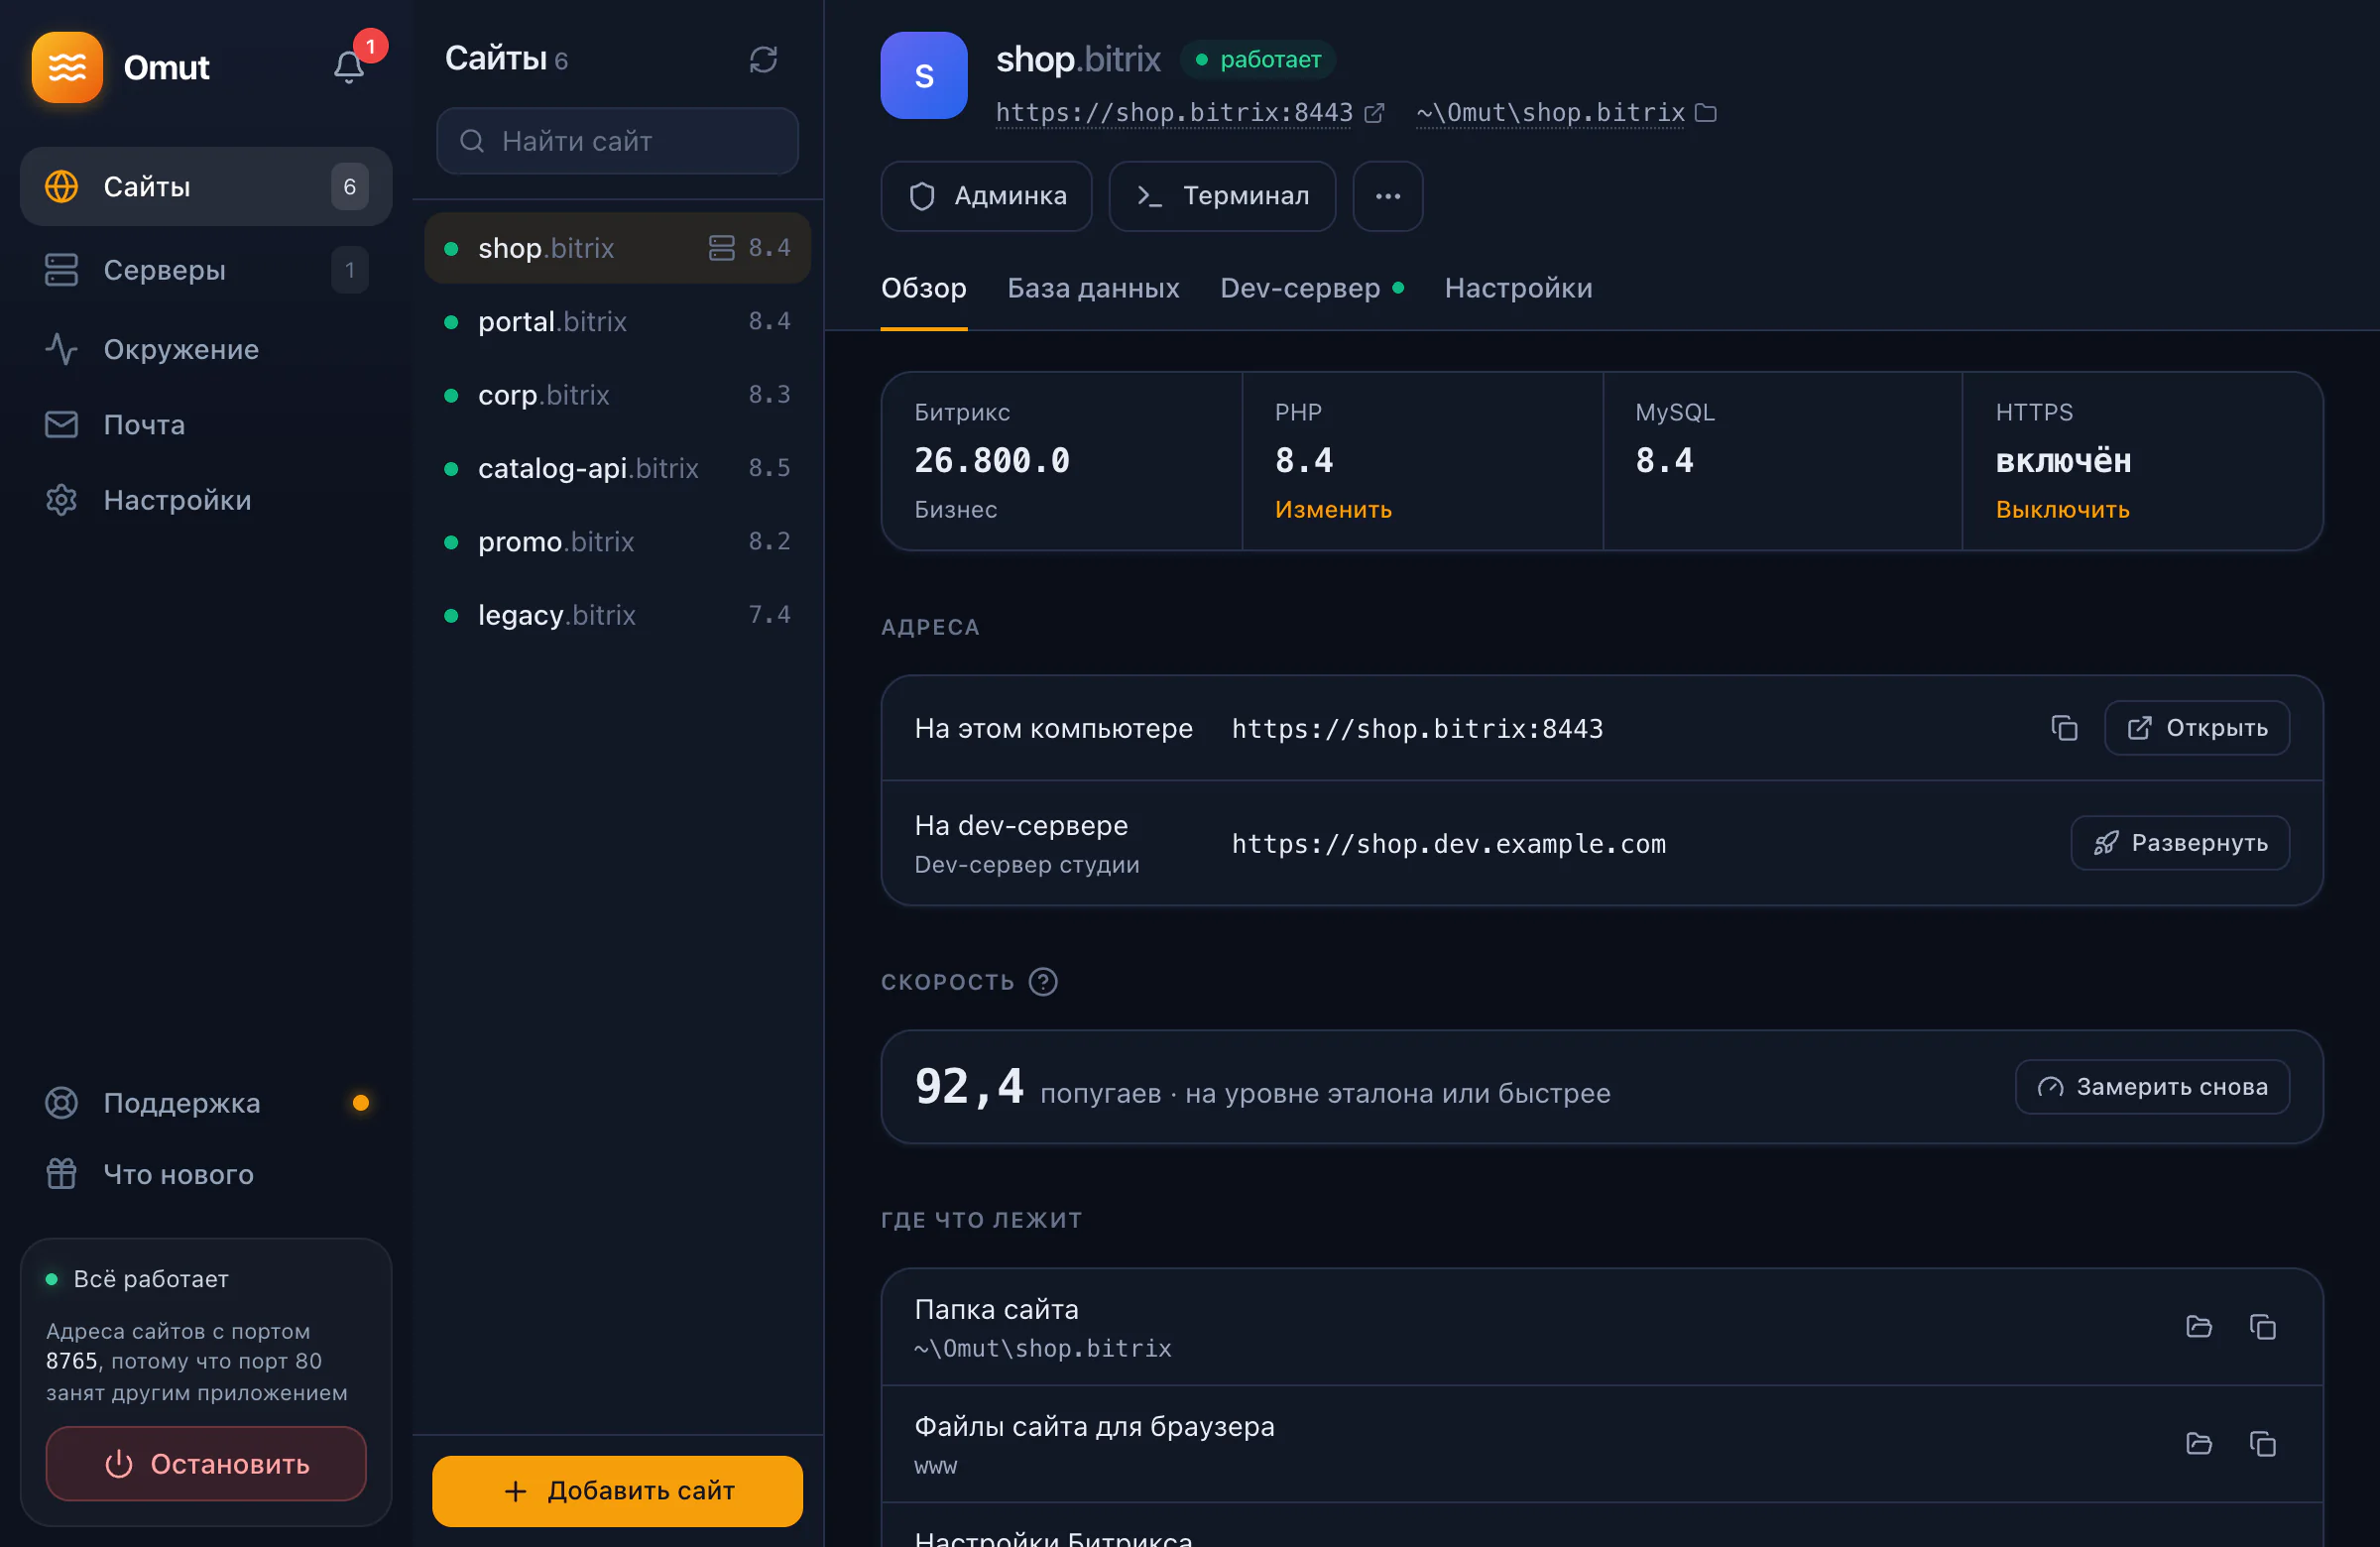Open the folder icon next to ~\Omut\shop.bitrix in the header
The width and height of the screenshot is (2380, 1547).
[x=1706, y=113]
